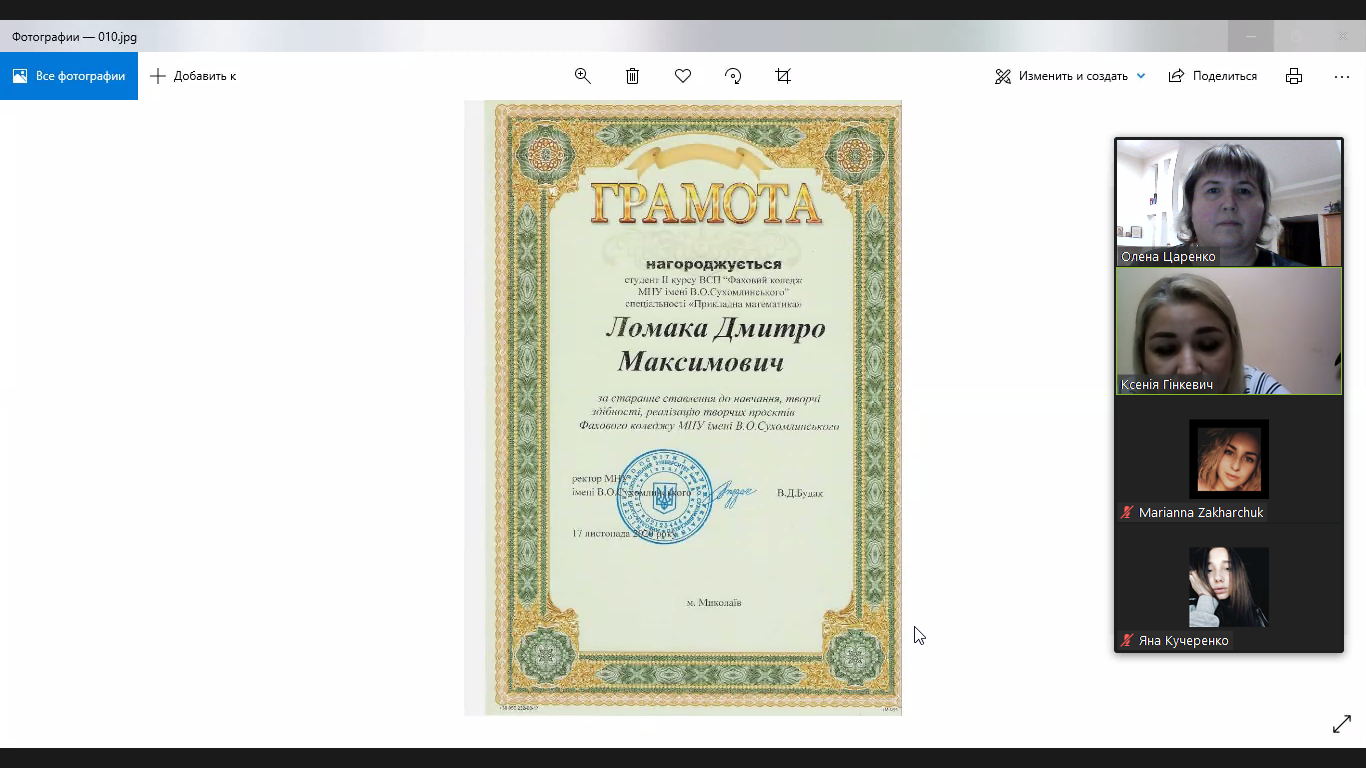Enter fullscreen with diagonal arrows icon
This screenshot has width=1366, height=768.
1342,725
